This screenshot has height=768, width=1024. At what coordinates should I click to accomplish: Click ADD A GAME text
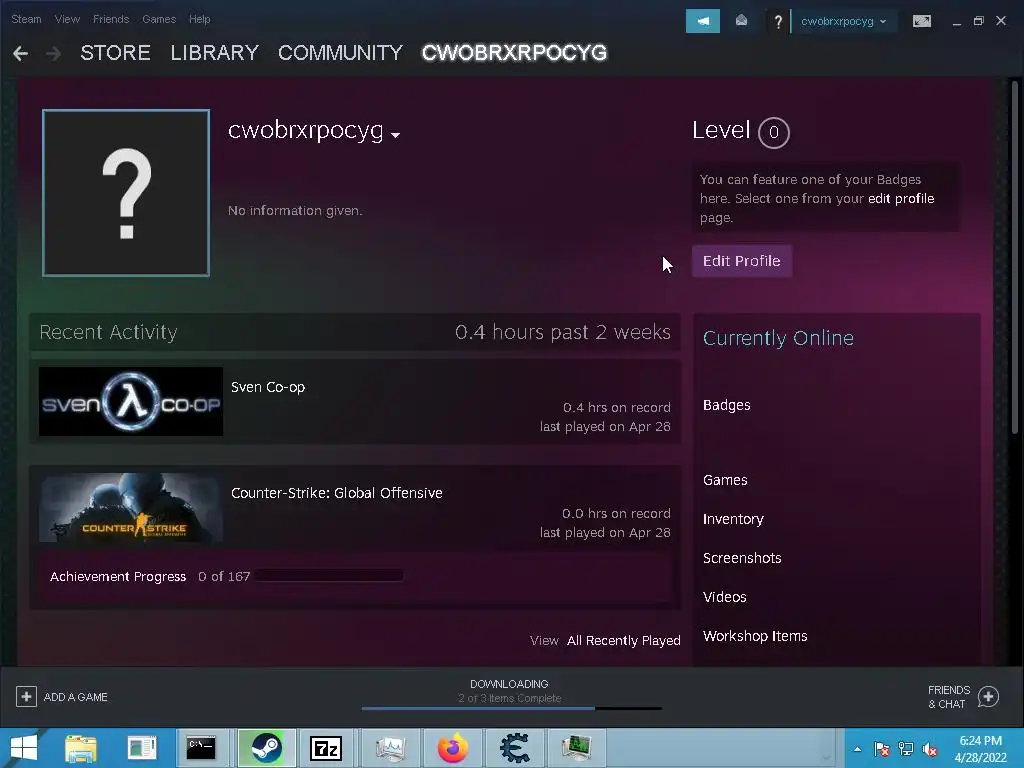coord(76,697)
